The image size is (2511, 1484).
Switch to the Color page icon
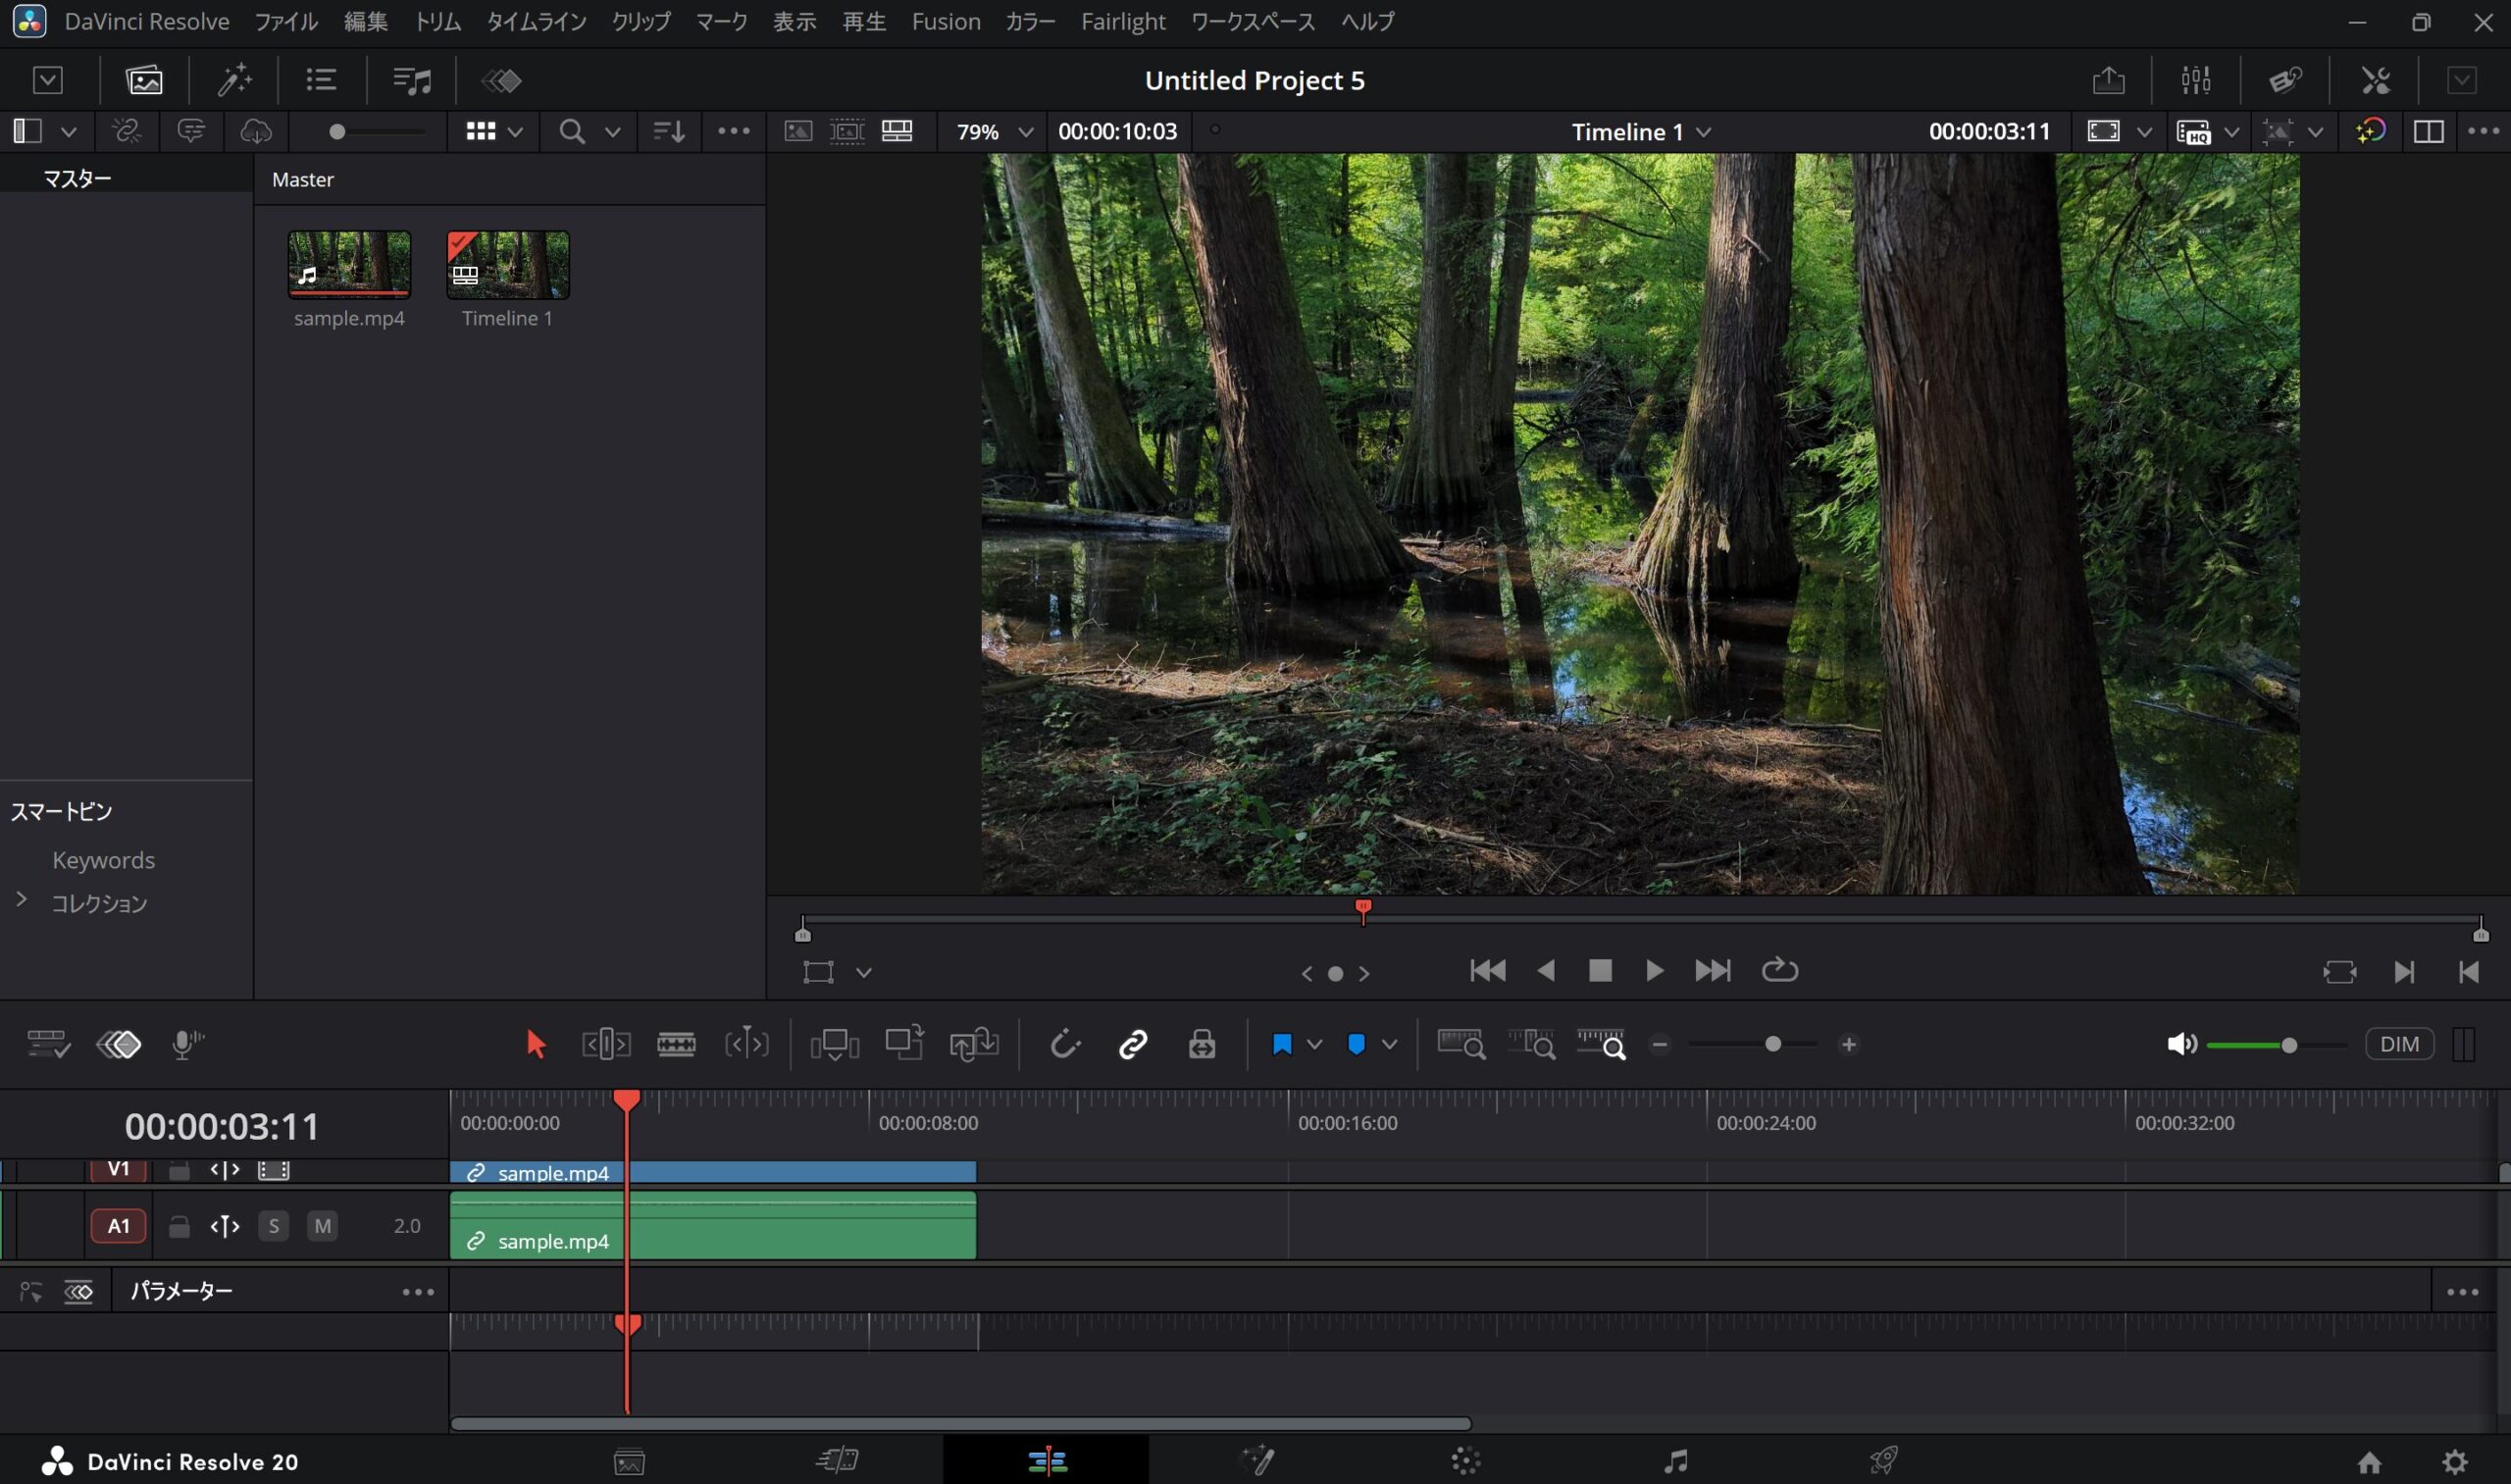(1466, 1461)
